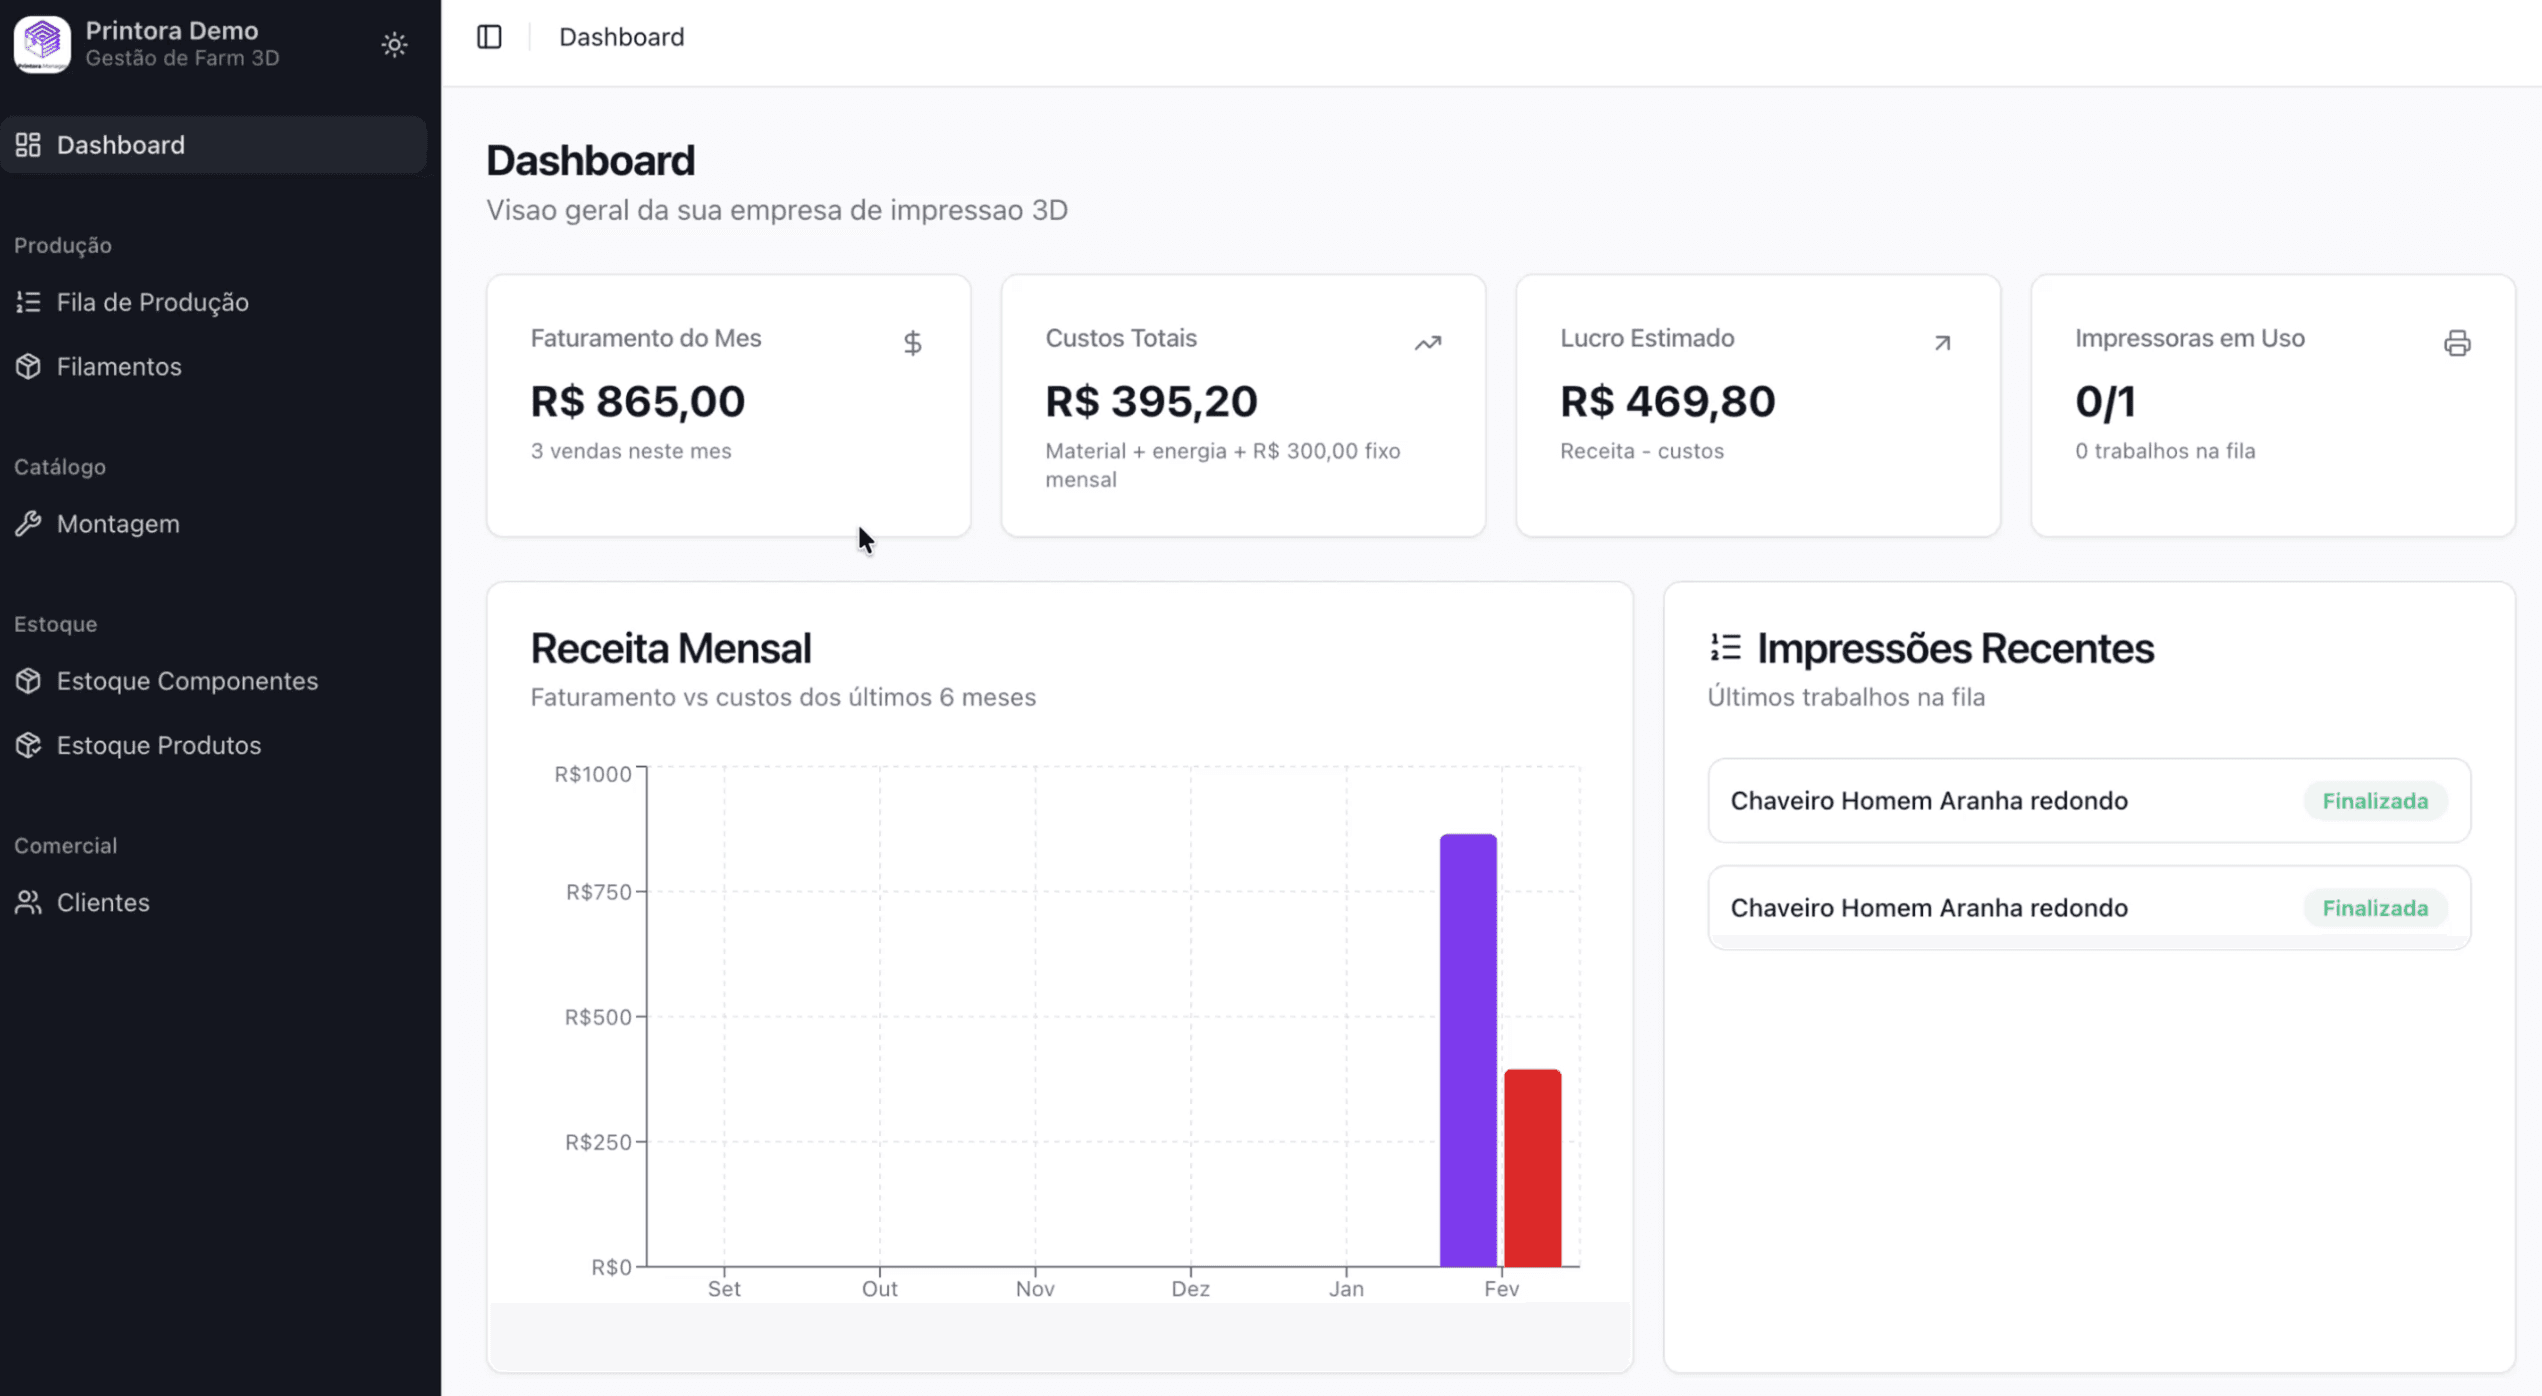Click the dollar sign icon on Faturamento card
This screenshot has height=1396, width=2542.
tap(912, 343)
